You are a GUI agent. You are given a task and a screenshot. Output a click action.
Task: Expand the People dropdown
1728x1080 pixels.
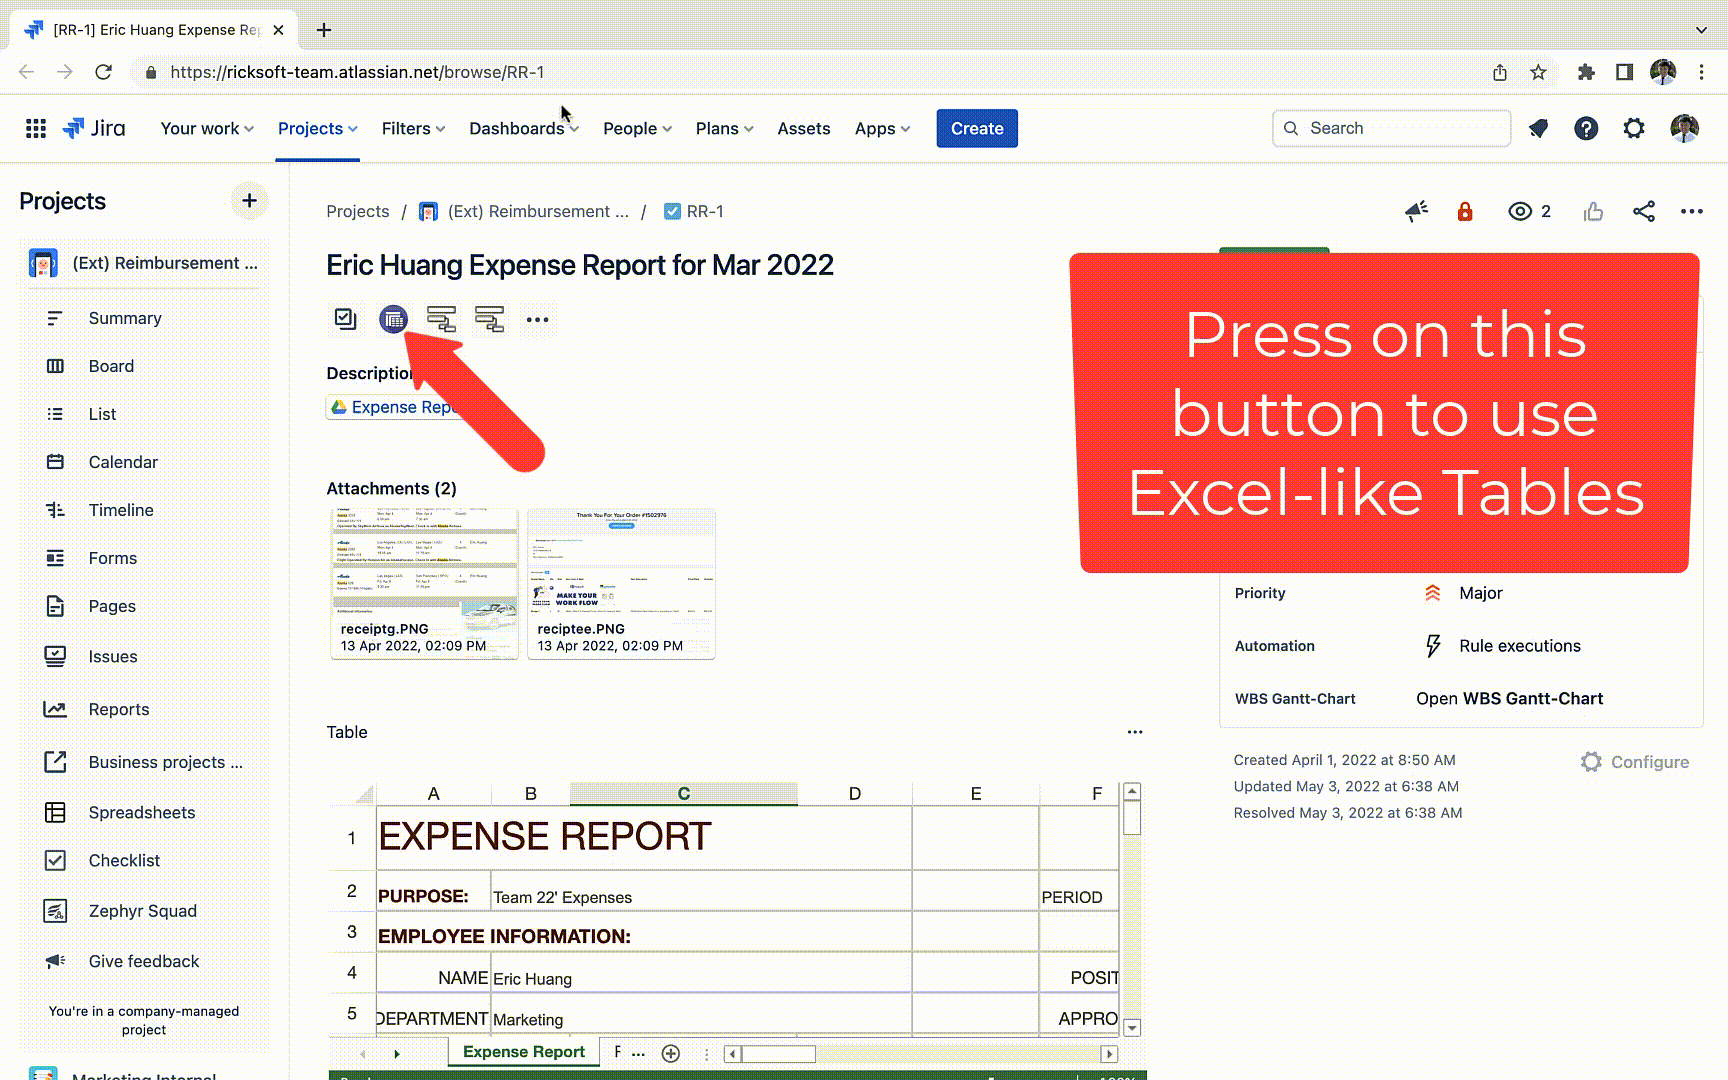[637, 128]
